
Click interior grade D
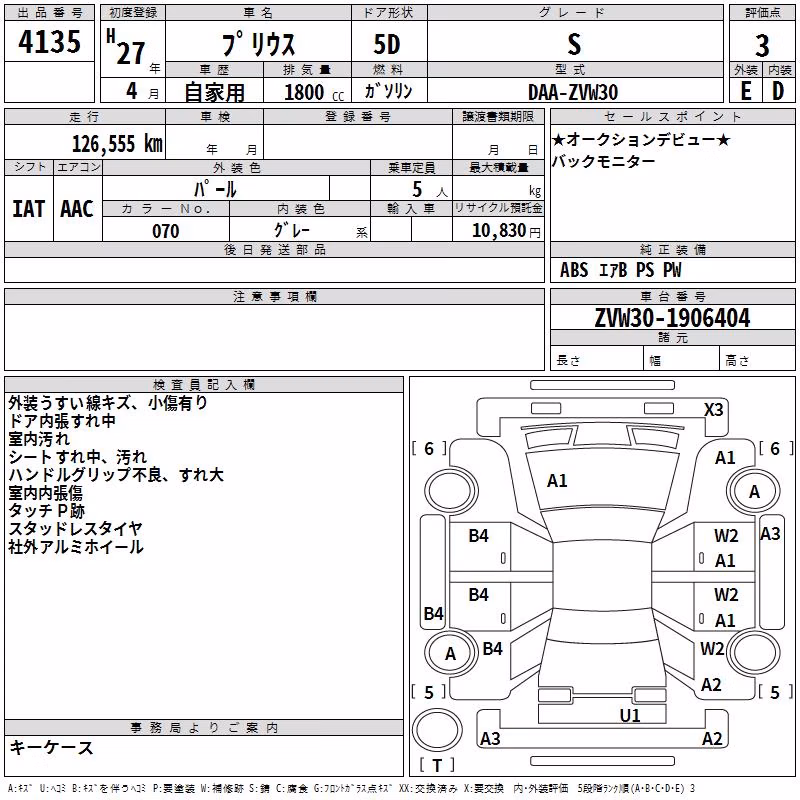pyautogui.click(x=778, y=91)
